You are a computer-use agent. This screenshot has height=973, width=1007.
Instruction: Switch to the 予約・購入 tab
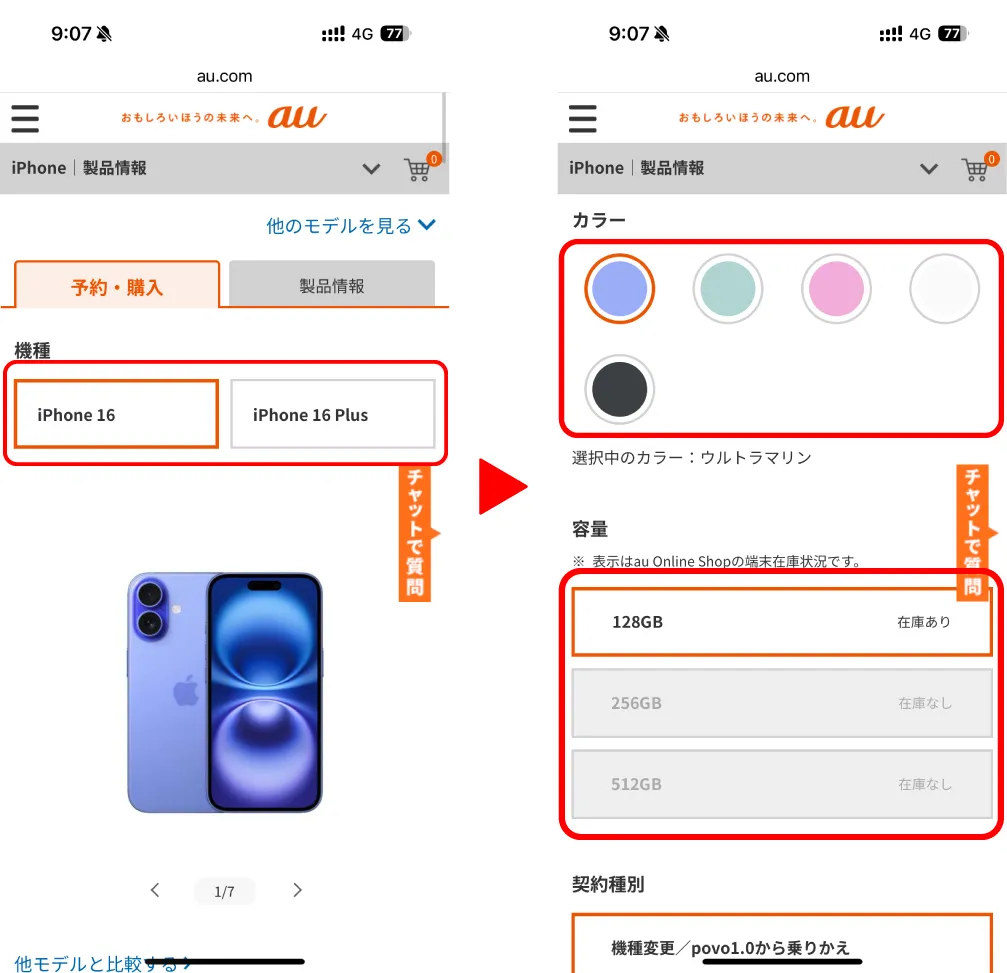click(117, 285)
